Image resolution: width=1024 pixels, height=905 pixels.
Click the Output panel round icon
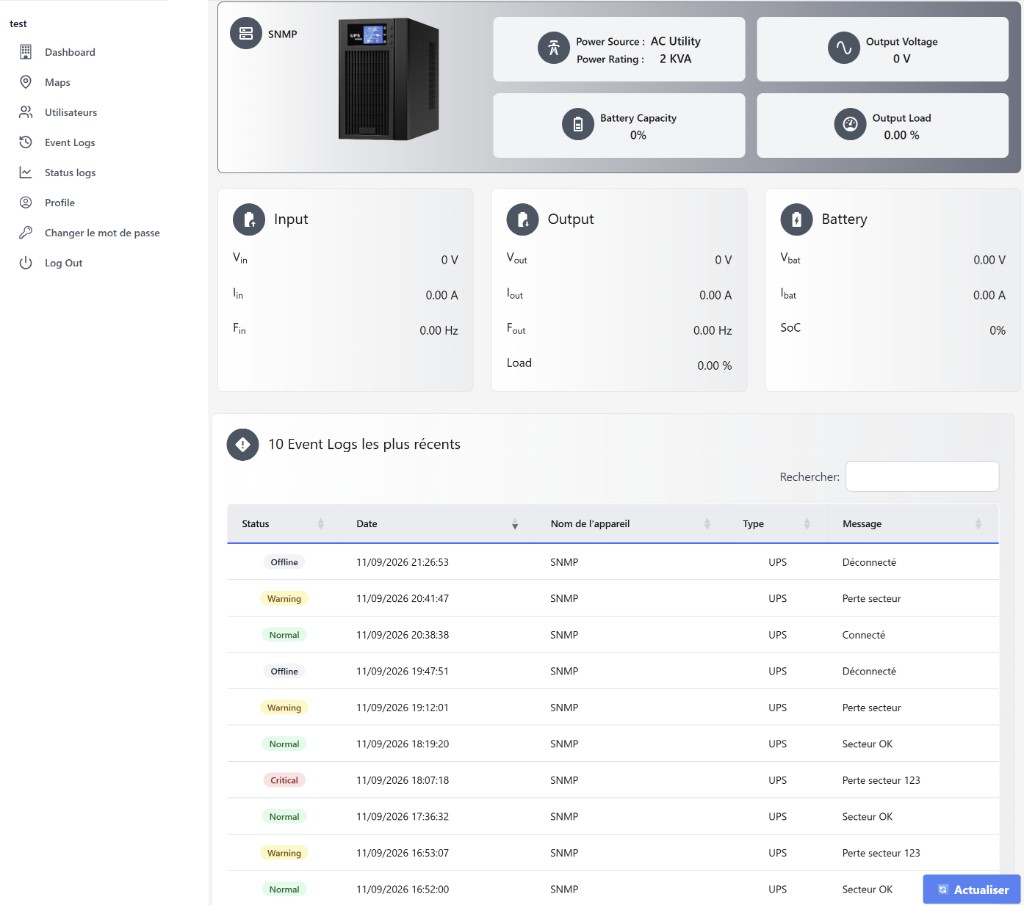click(x=522, y=219)
